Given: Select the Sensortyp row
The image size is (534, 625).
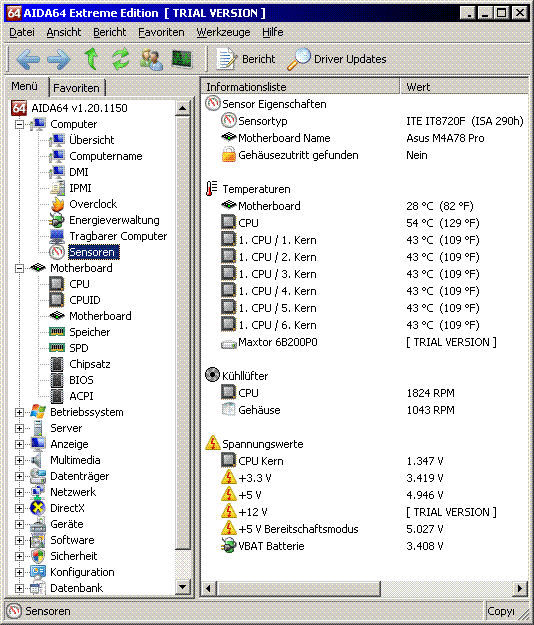Looking at the screenshot, I should tap(366, 121).
